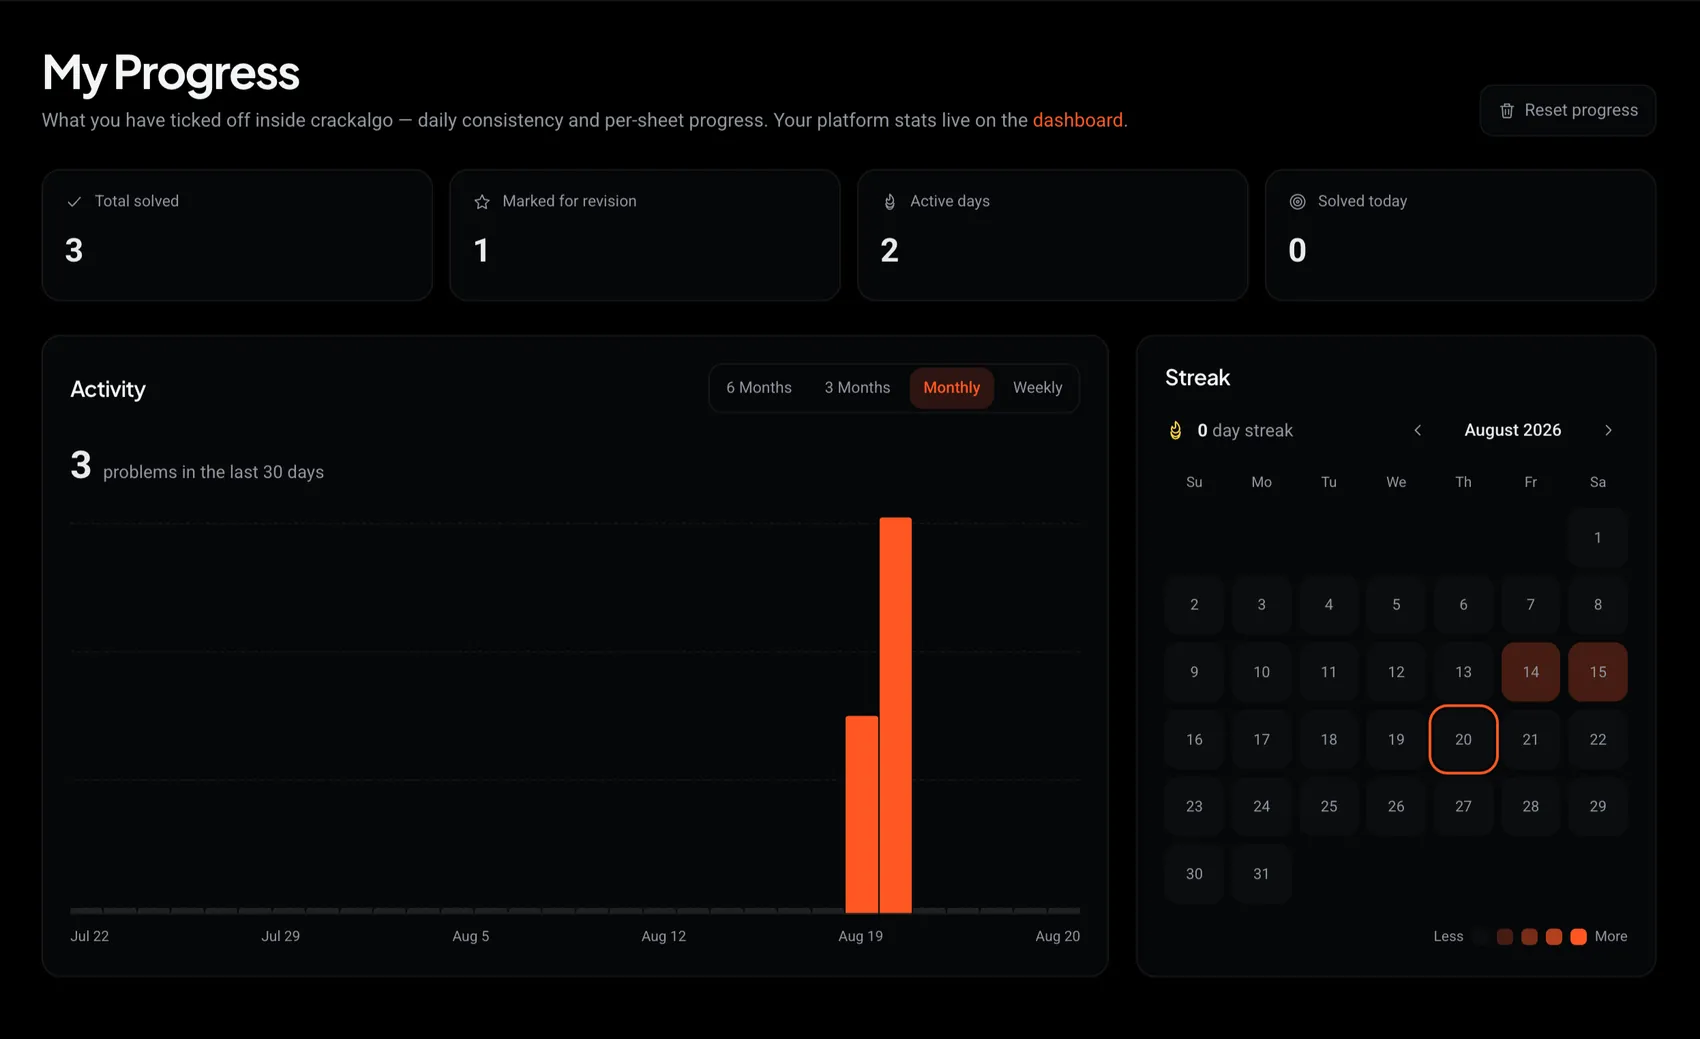This screenshot has width=1700, height=1039.
Task: Click the trash icon in Reset progress
Action: [x=1506, y=111]
